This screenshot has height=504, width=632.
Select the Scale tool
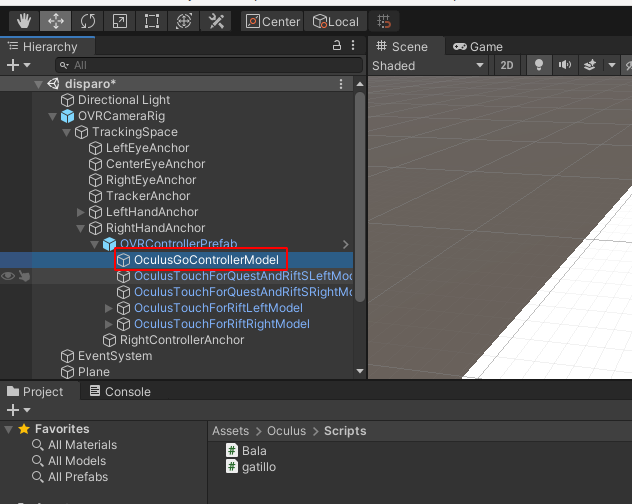pyautogui.click(x=119, y=21)
